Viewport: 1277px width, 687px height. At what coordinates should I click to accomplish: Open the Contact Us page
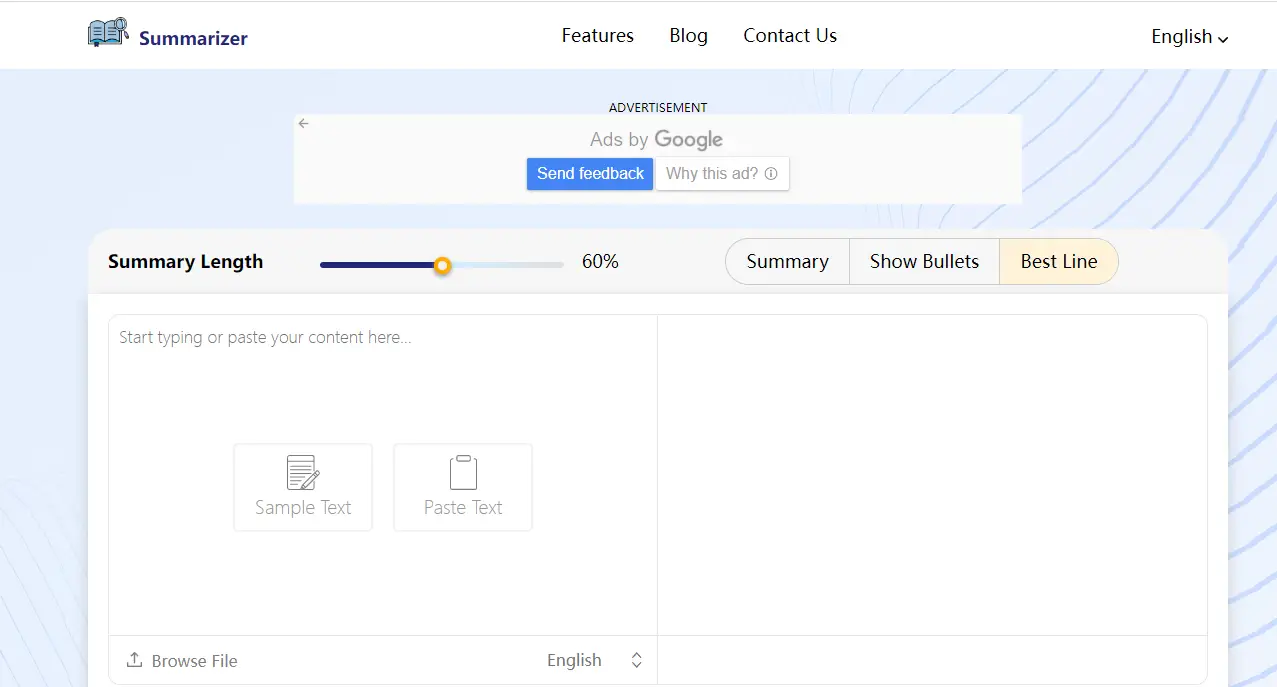[789, 36]
